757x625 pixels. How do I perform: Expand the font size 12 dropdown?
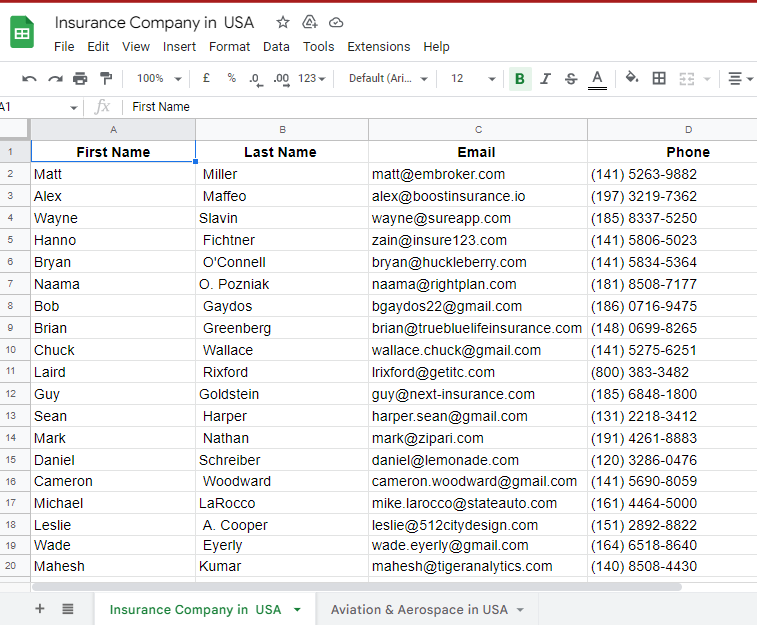473,78
